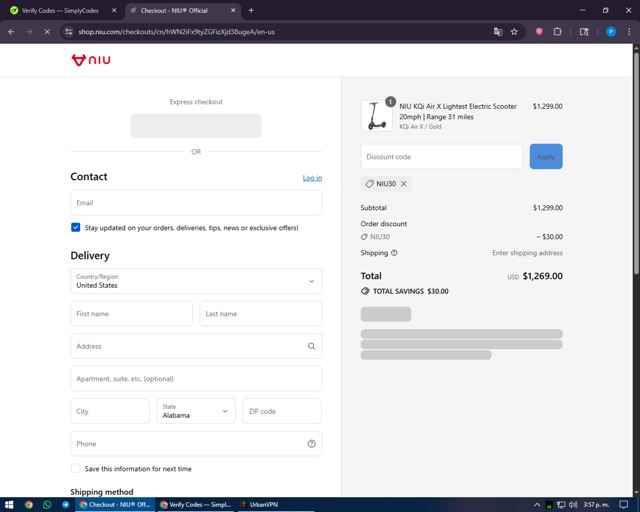Click the Express checkout placeholder button
The width and height of the screenshot is (640, 512).
tap(196, 126)
